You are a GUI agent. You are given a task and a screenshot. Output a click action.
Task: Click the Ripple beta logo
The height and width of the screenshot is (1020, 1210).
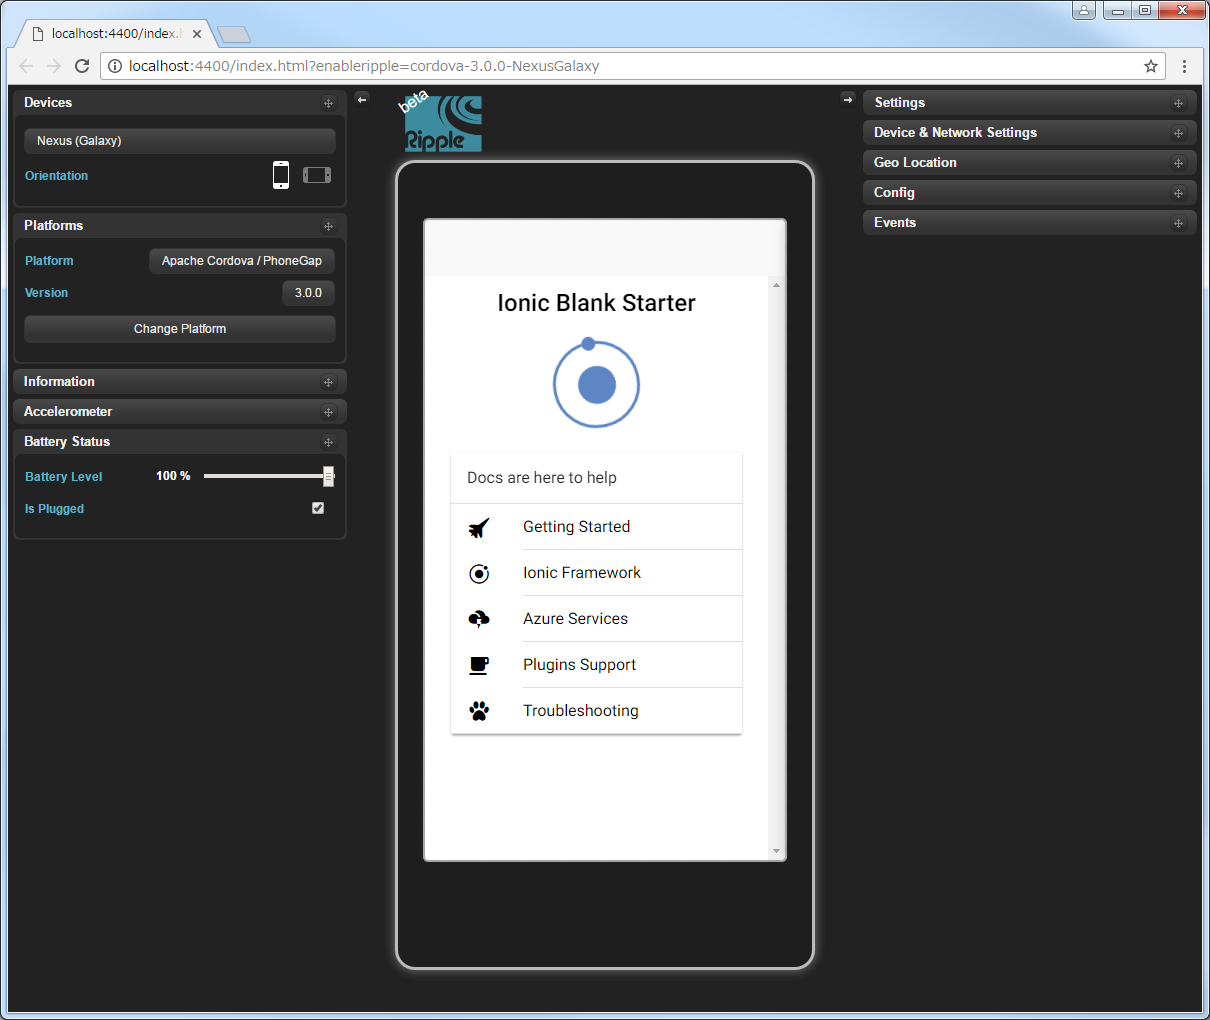(x=441, y=122)
